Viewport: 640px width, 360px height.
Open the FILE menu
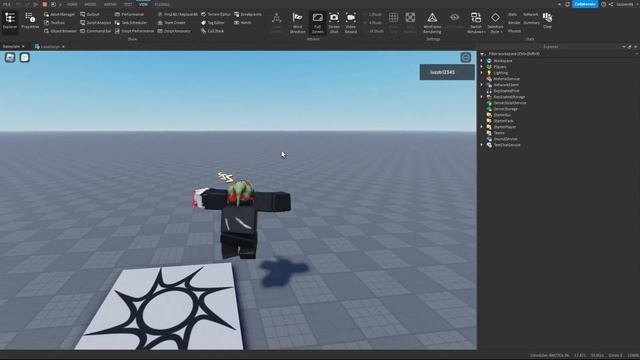pyautogui.click(x=7, y=4)
